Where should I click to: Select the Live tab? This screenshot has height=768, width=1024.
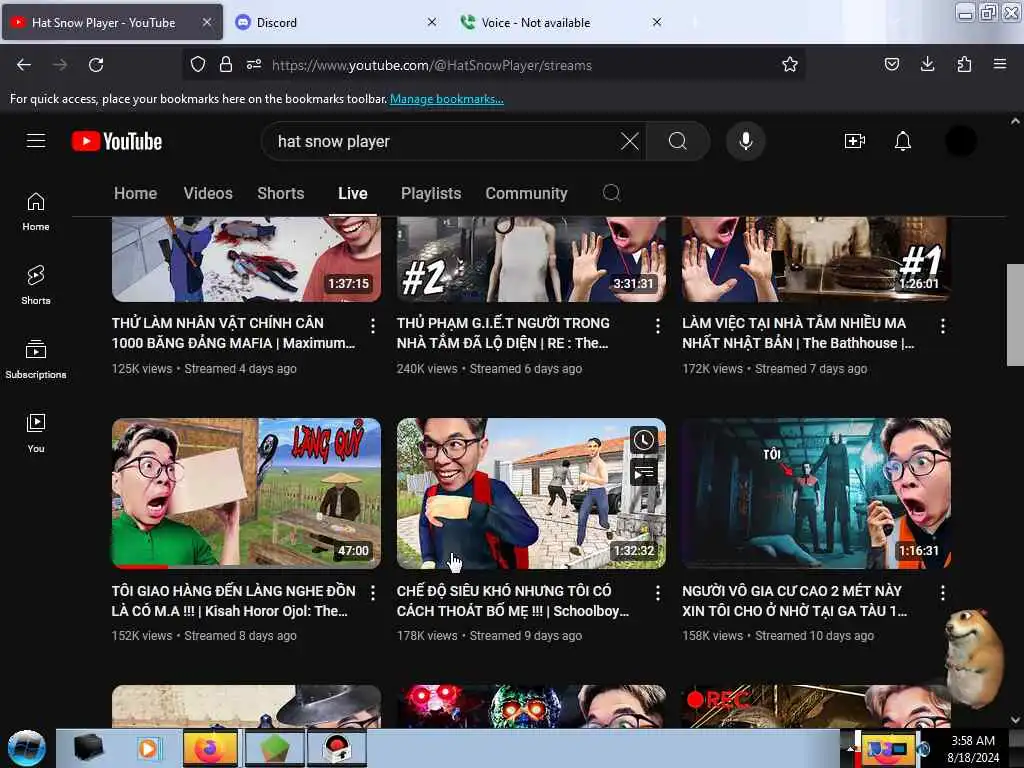click(x=353, y=193)
